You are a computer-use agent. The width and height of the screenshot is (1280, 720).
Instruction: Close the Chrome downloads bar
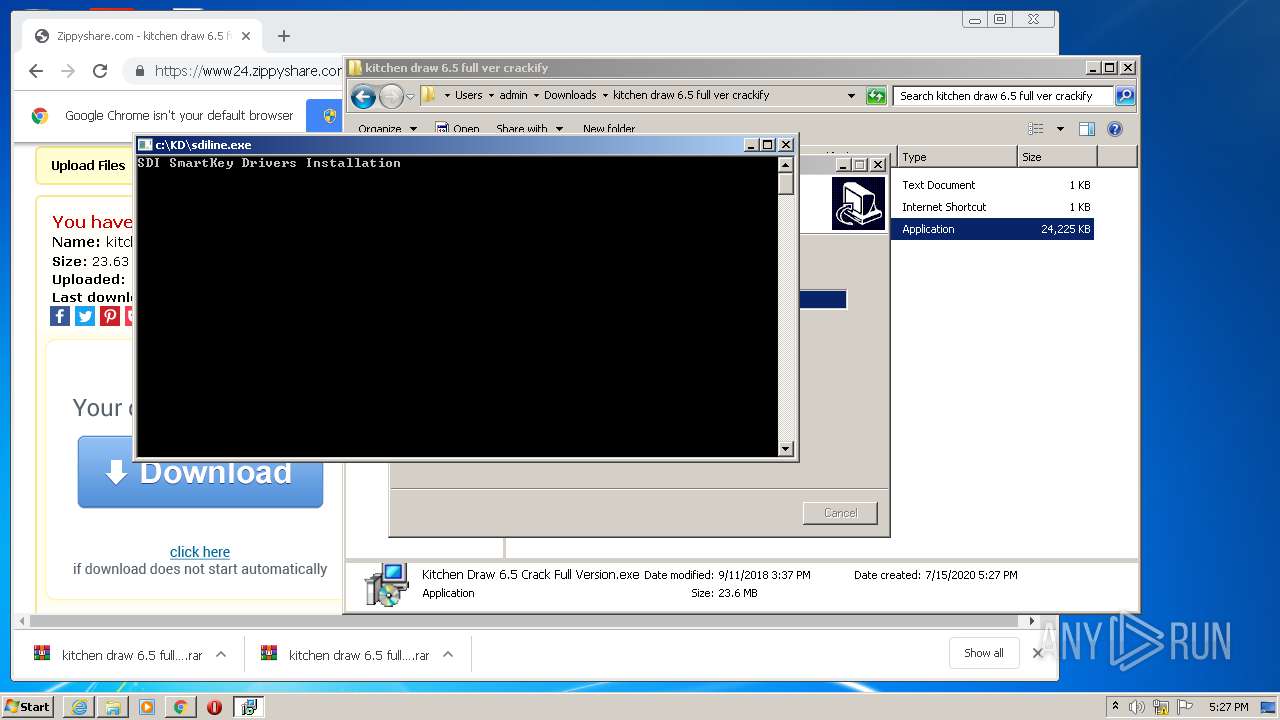point(1037,653)
